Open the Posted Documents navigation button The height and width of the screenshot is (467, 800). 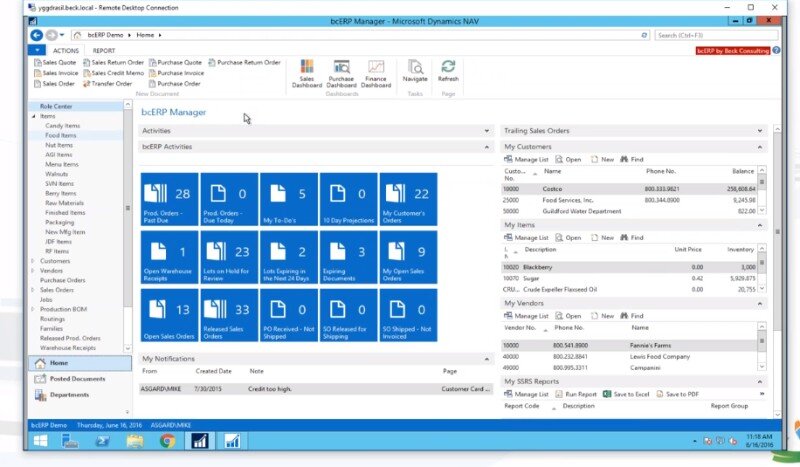[x=77, y=379]
